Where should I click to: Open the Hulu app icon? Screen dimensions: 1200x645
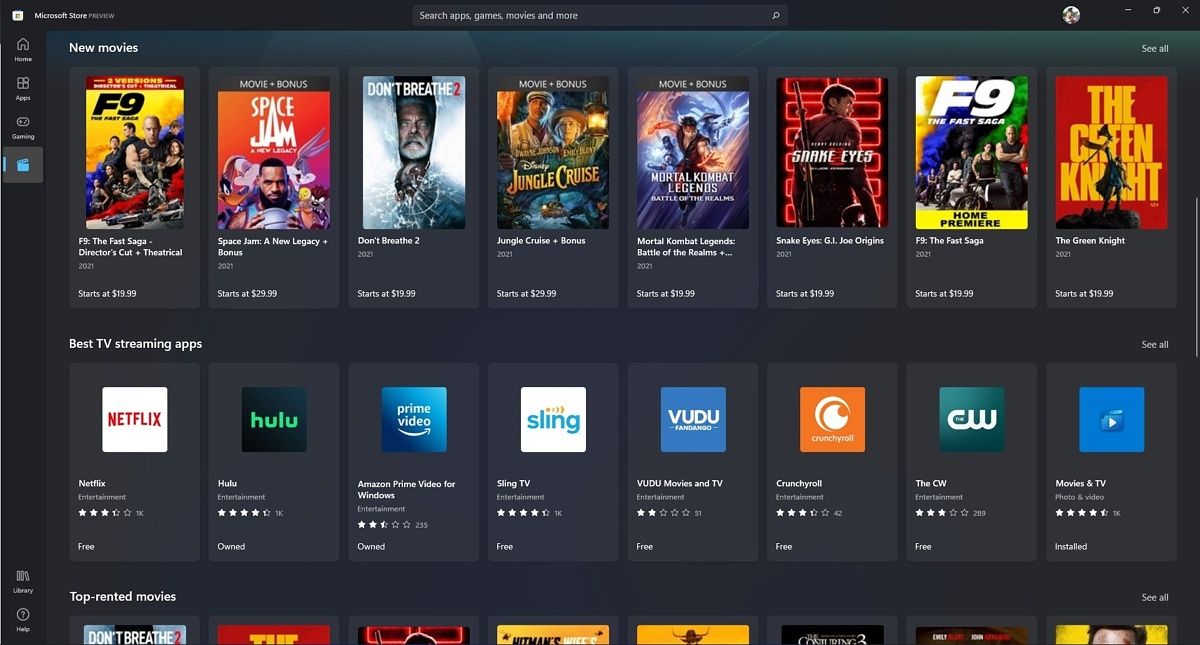(x=274, y=419)
